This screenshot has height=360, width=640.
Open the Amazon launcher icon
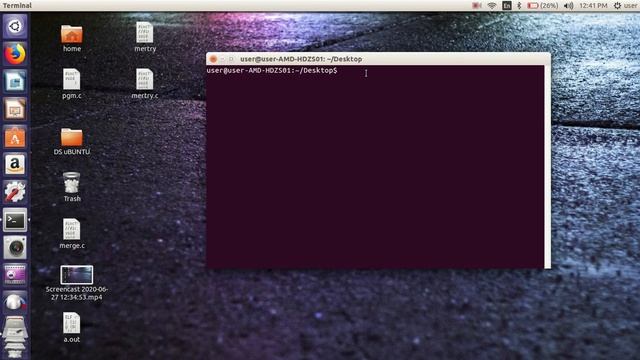click(15, 164)
